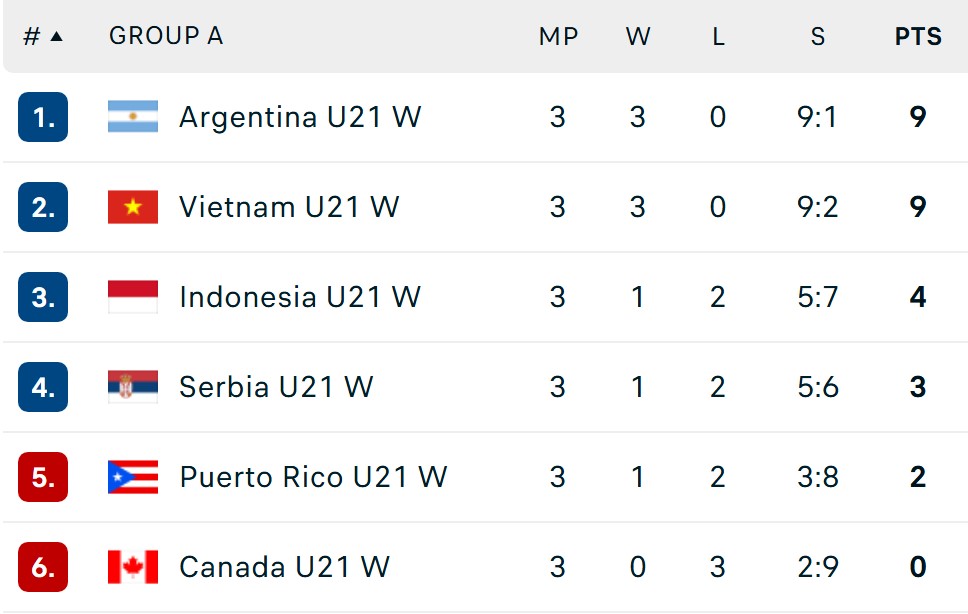Sort standings by W column header
This screenshot has height=614, width=968.
point(638,36)
